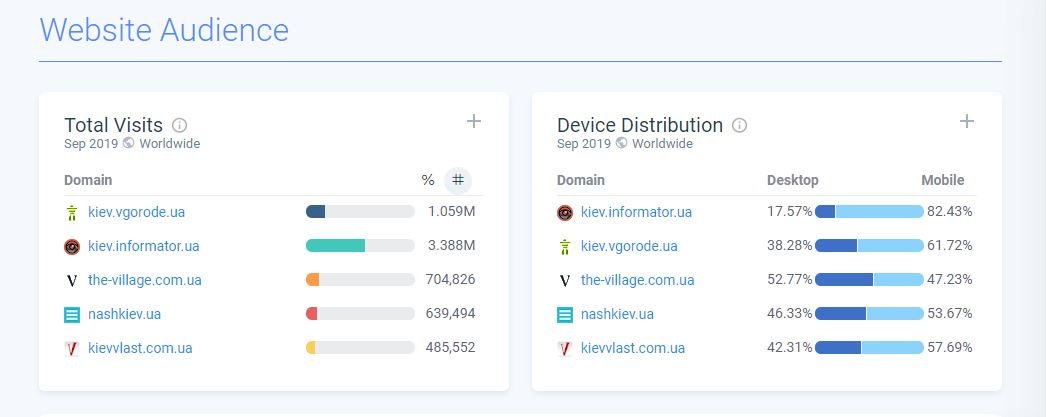
Task: Open kiev.vgorode.ua link in Device Distribution
Action: pyautogui.click(x=629, y=246)
